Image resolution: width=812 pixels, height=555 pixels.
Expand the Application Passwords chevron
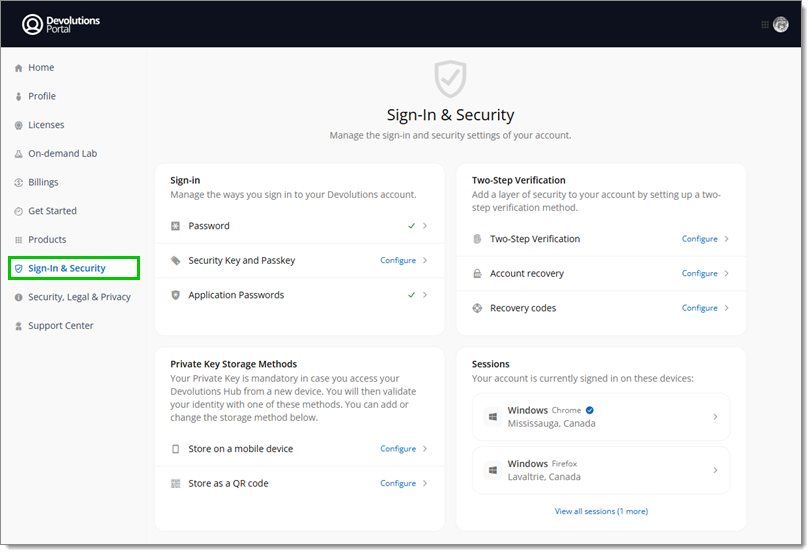coord(425,295)
